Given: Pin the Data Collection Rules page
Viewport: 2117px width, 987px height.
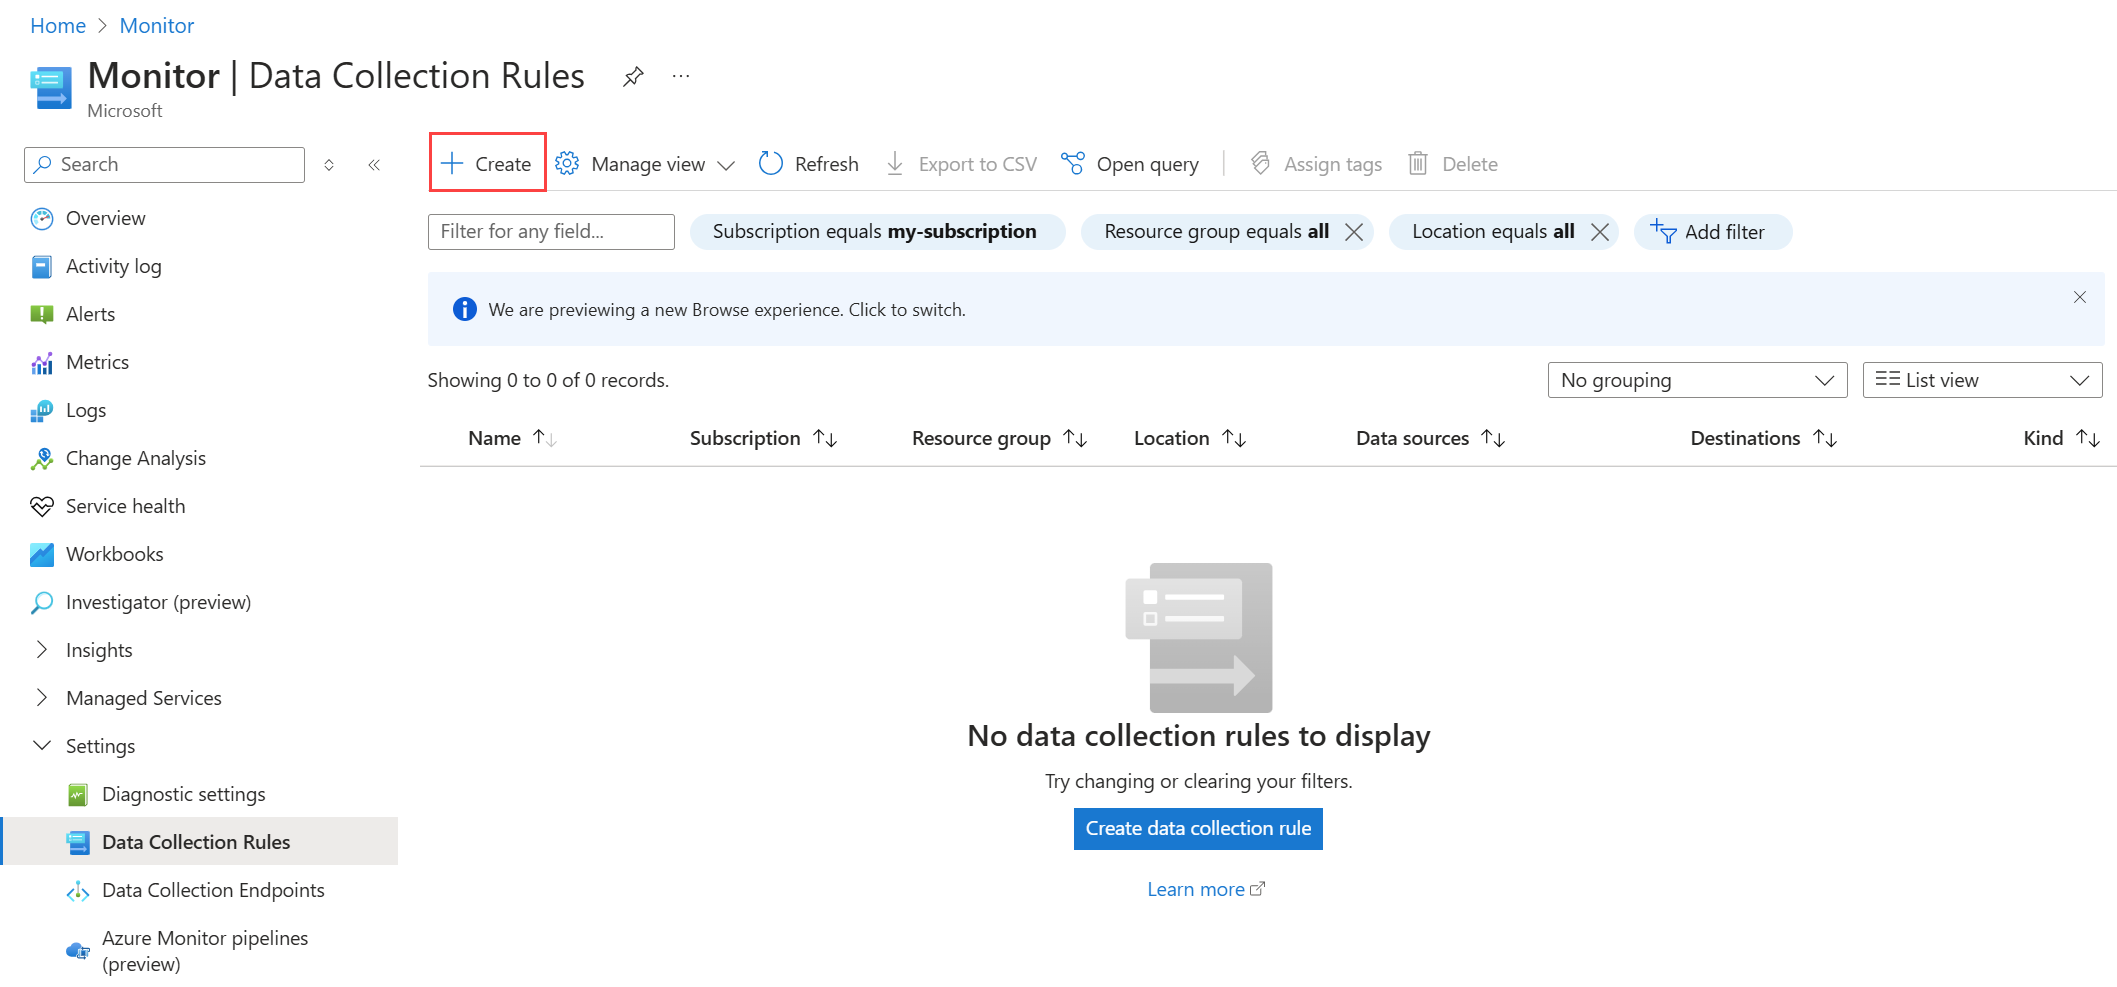Looking at the screenshot, I should coord(633,76).
